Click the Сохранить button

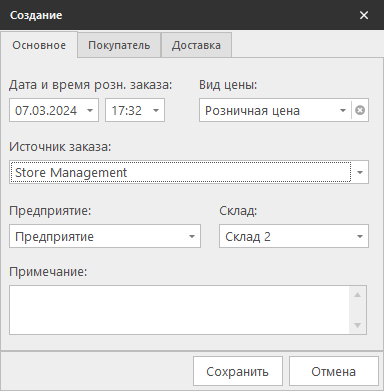click(x=238, y=371)
